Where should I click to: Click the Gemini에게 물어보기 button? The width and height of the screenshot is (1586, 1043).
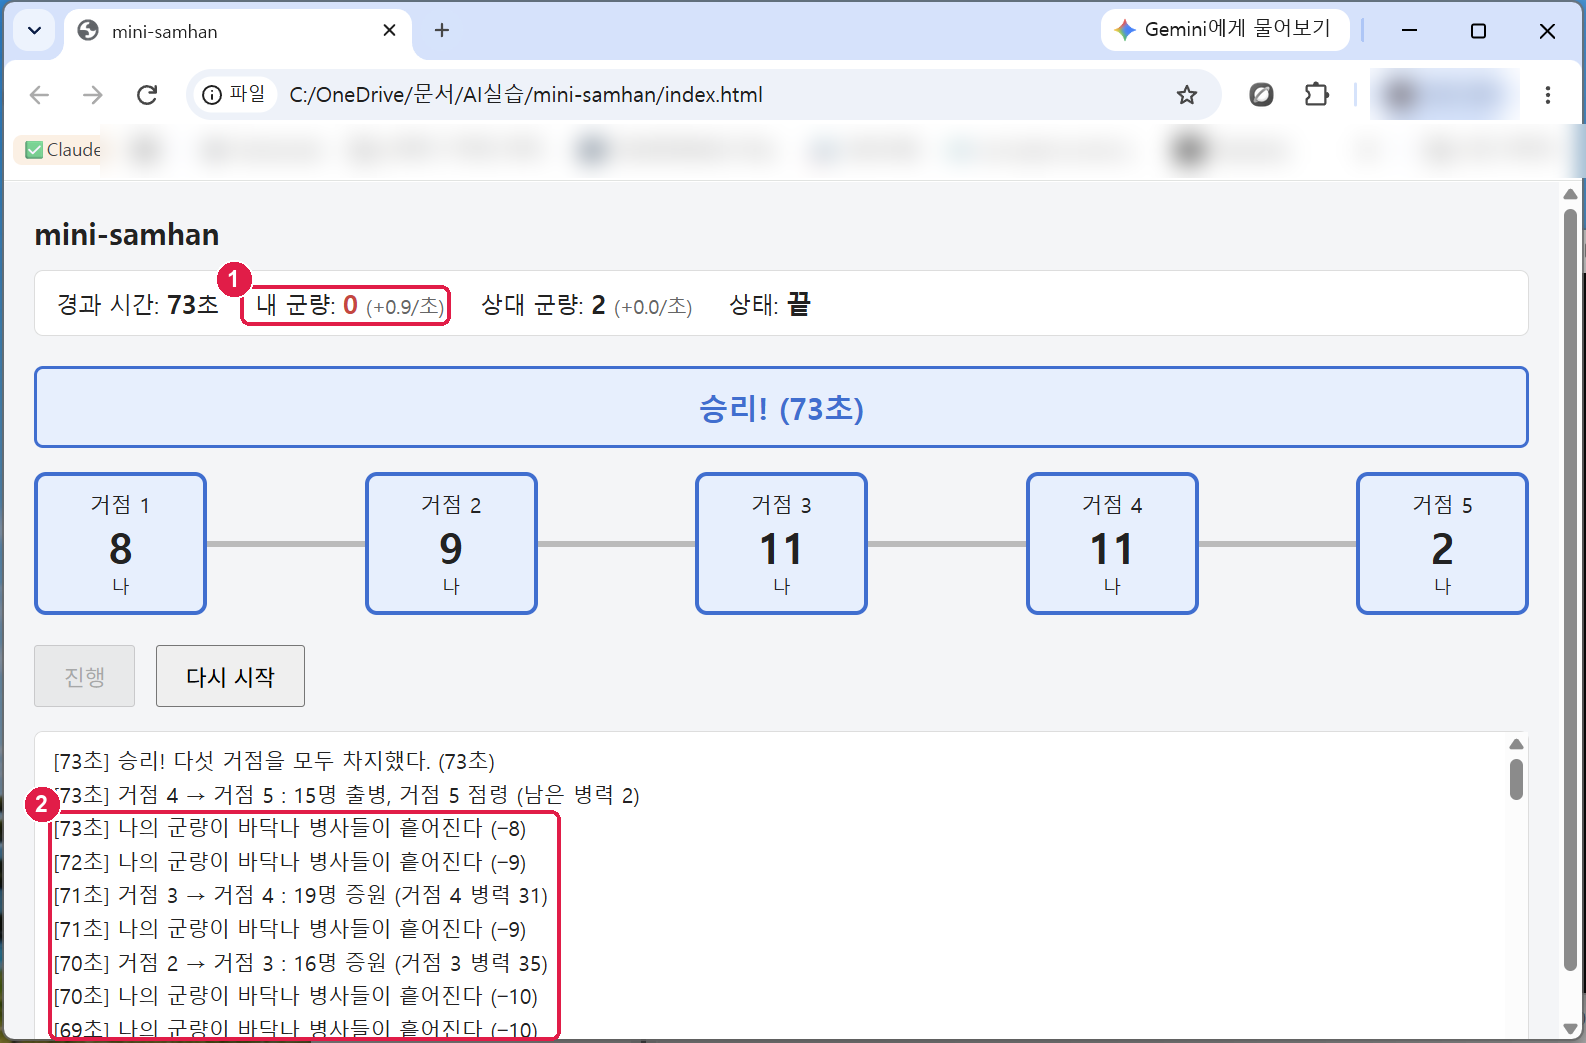1225,29
